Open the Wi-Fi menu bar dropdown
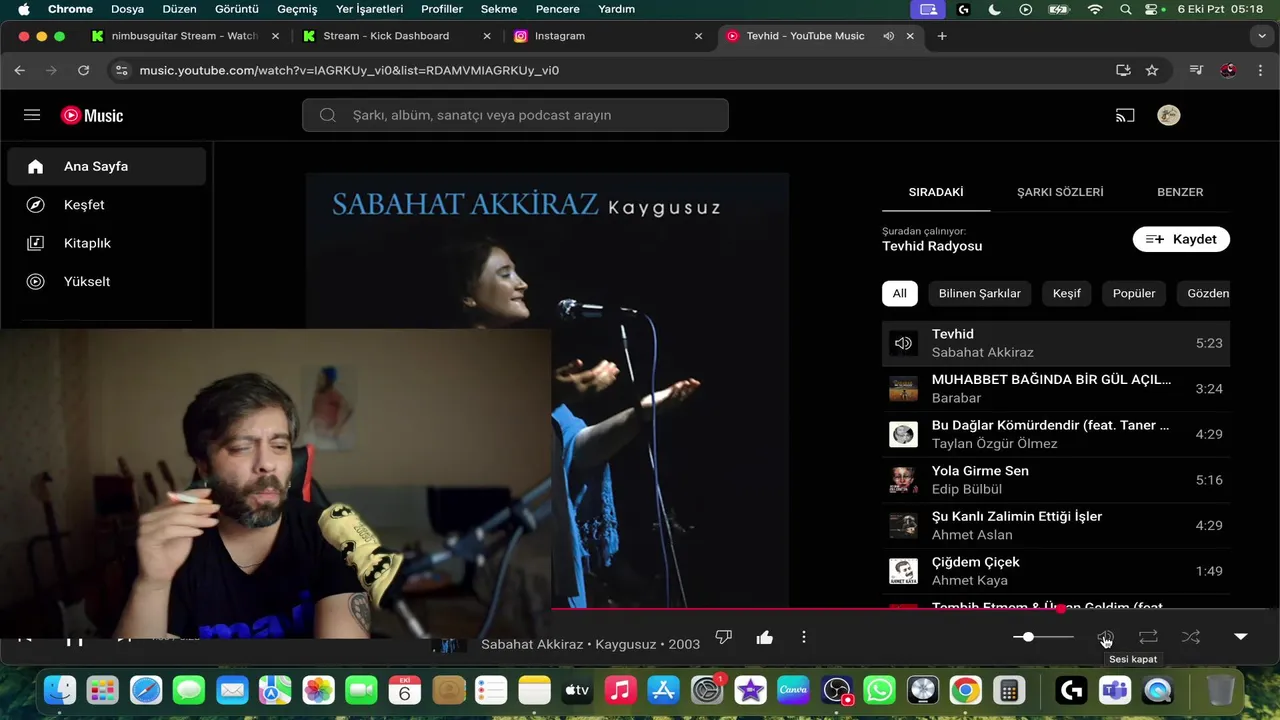This screenshot has height=720, width=1280. click(1095, 9)
